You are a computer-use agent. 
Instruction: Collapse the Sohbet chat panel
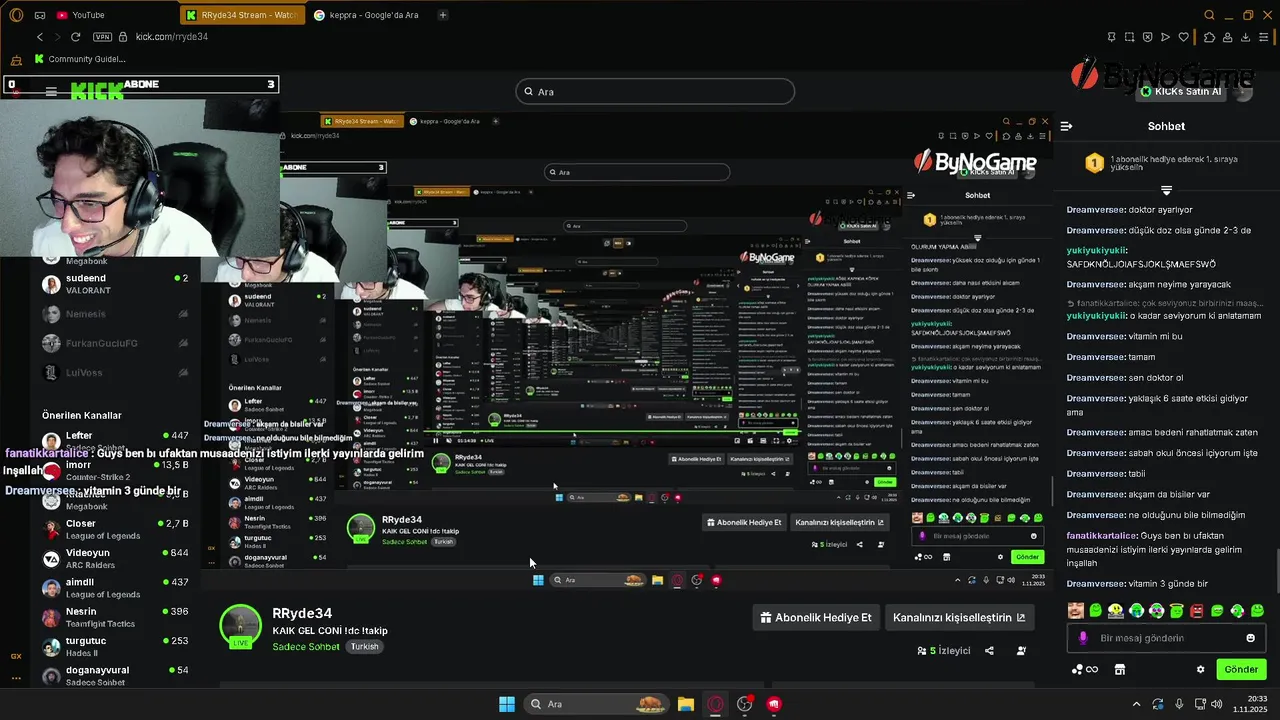[1067, 126]
